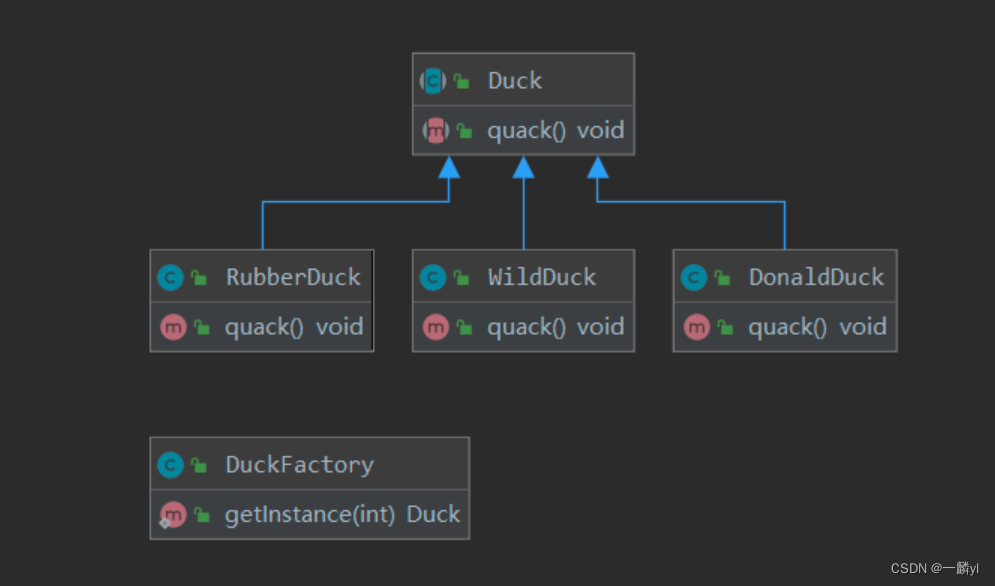The width and height of the screenshot is (995, 586).
Task: Select the RubberDuck class name
Action: click(293, 277)
